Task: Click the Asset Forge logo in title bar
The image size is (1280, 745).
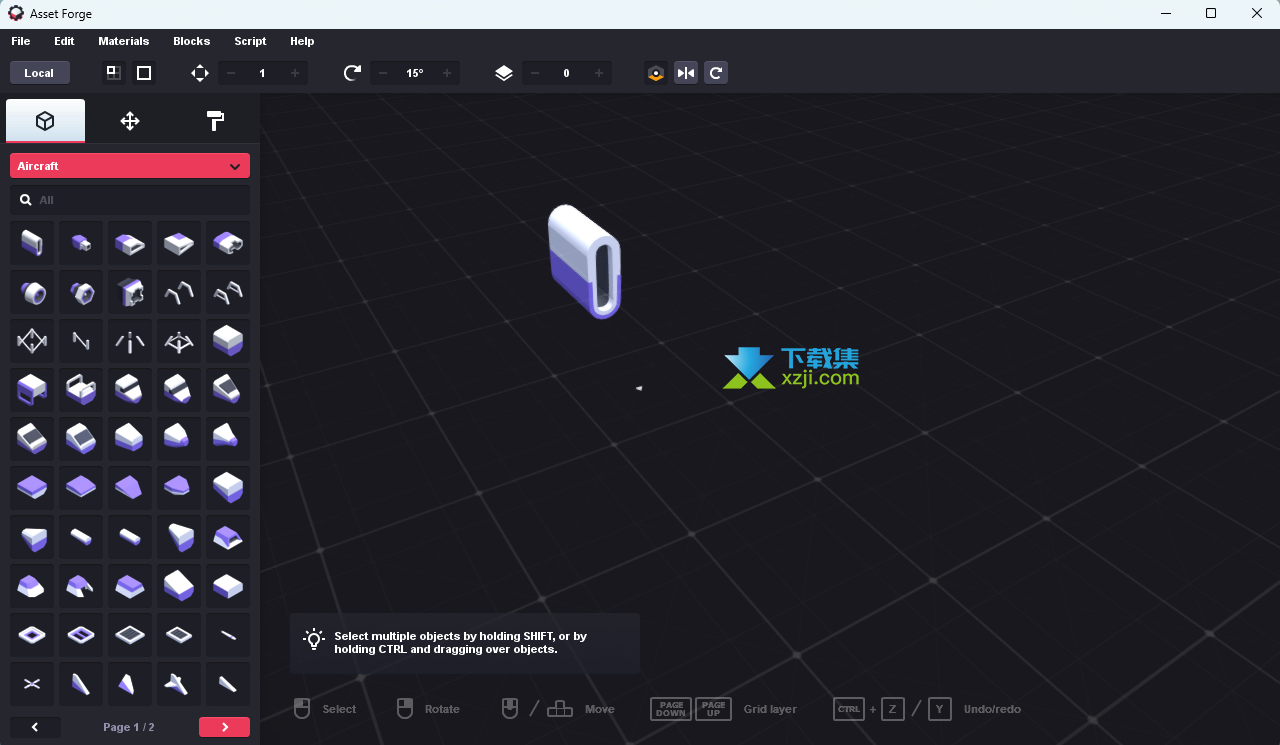Action: [15, 13]
